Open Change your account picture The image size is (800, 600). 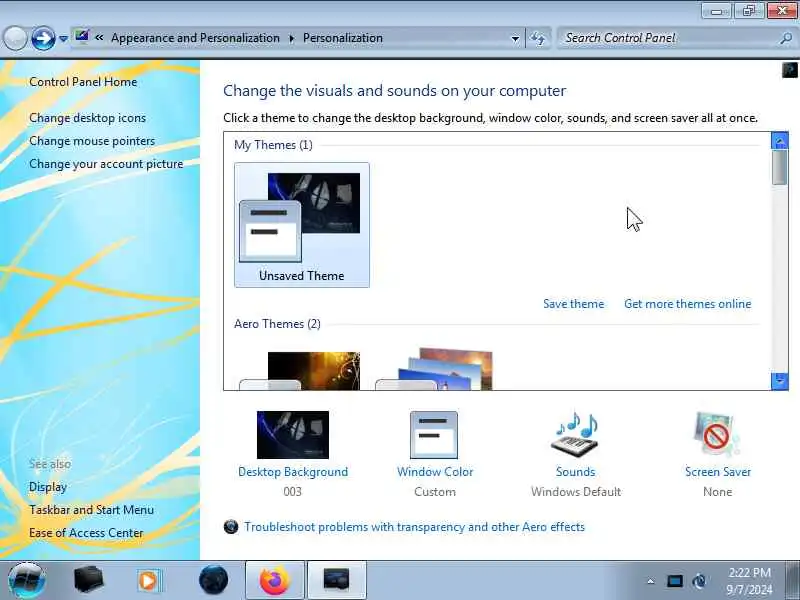click(106, 164)
